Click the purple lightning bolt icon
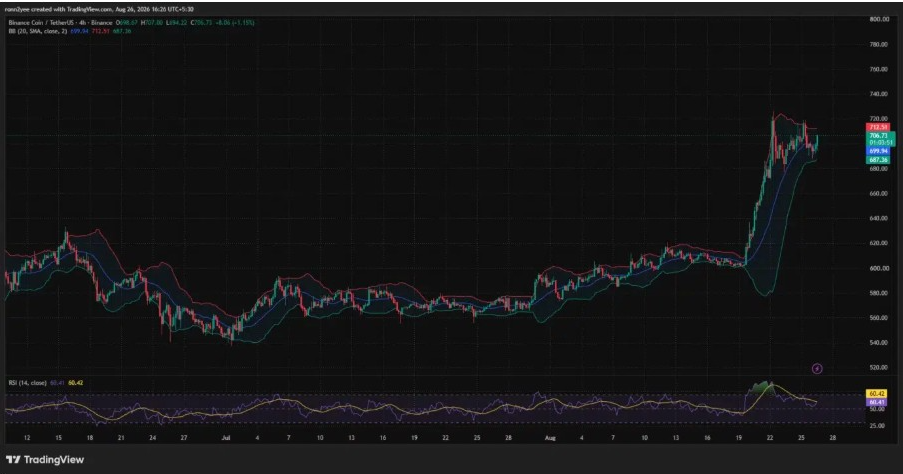 click(x=817, y=369)
